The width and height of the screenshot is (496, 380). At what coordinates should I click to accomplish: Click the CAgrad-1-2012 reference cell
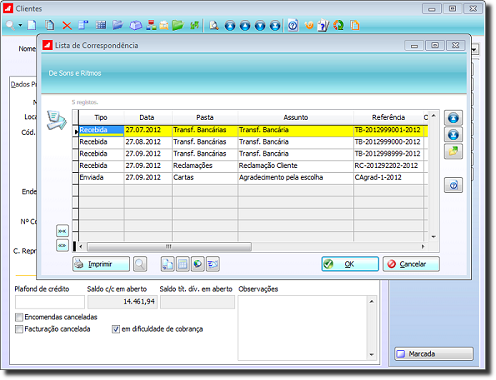[388, 177]
